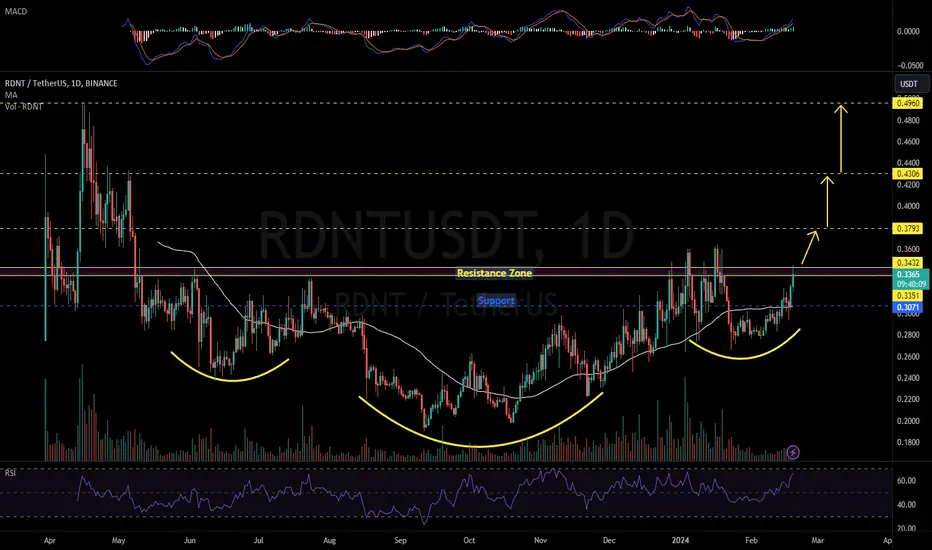Image resolution: width=932 pixels, height=550 pixels.
Task: Click the RDNT / TetherUS symbol legend
Action: tap(61, 83)
